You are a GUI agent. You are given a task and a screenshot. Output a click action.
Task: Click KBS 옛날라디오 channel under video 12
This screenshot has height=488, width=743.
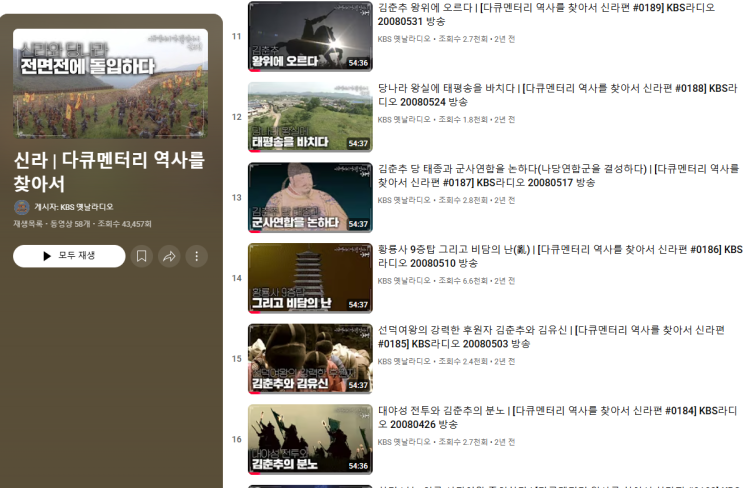[x=404, y=119]
